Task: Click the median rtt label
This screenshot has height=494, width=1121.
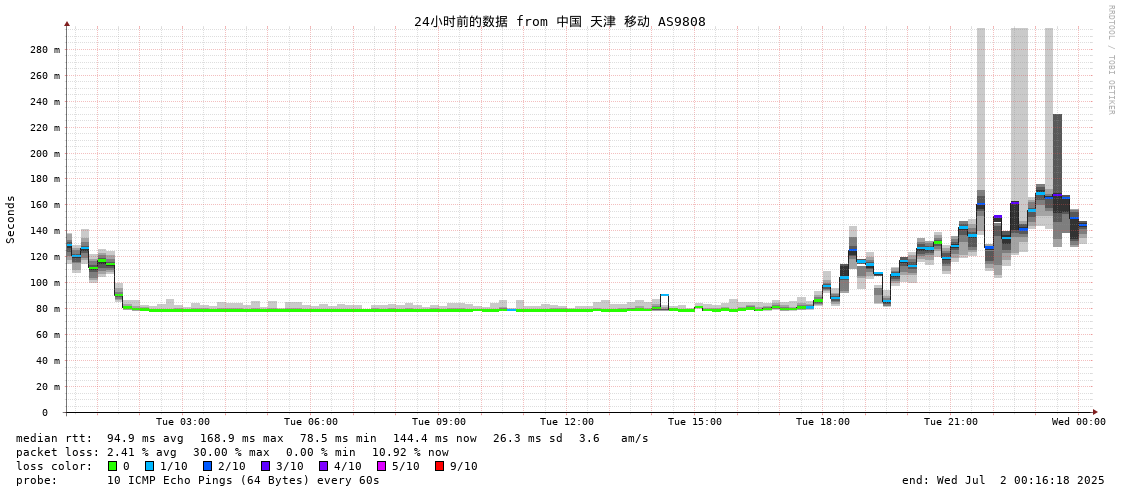Action: click(54, 438)
